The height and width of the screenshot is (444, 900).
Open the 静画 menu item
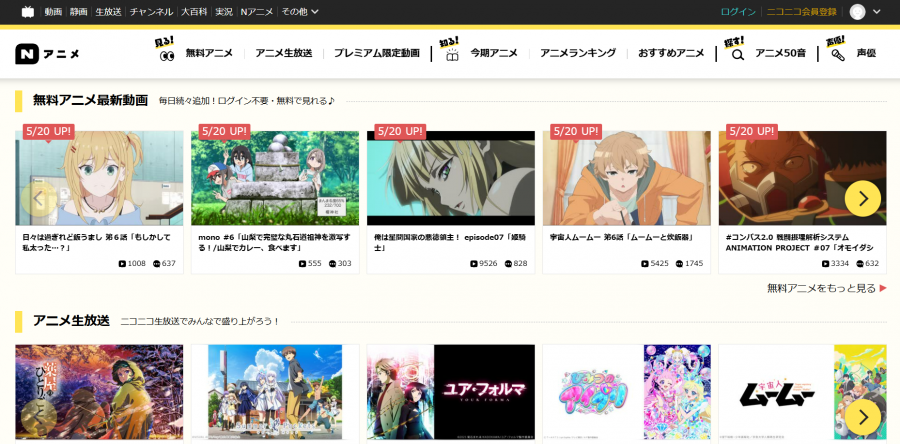coord(79,11)
